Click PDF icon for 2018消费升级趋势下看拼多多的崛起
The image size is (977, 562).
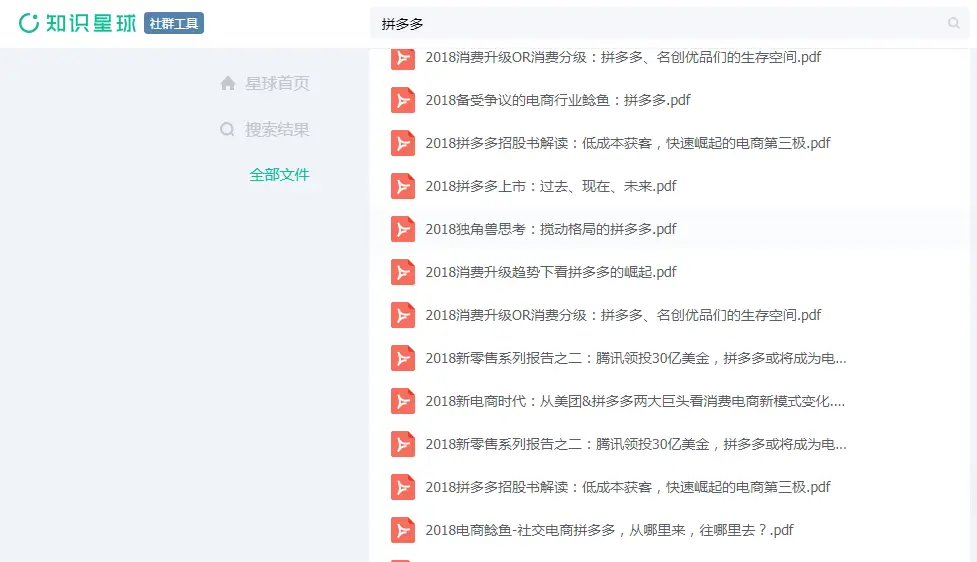[402, 272]
